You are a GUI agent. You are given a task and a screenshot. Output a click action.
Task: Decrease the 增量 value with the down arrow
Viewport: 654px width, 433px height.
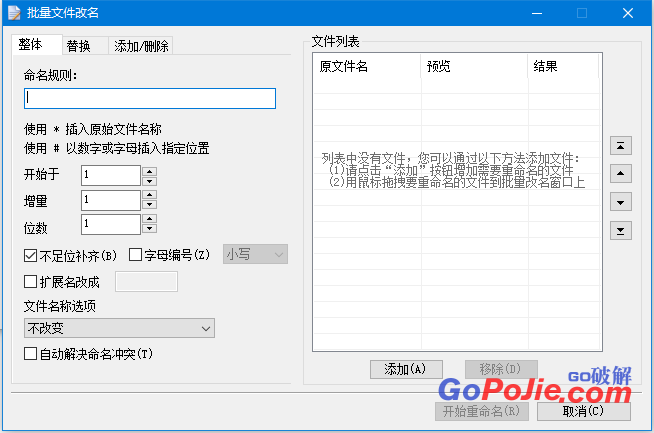(x=150, y=206)
